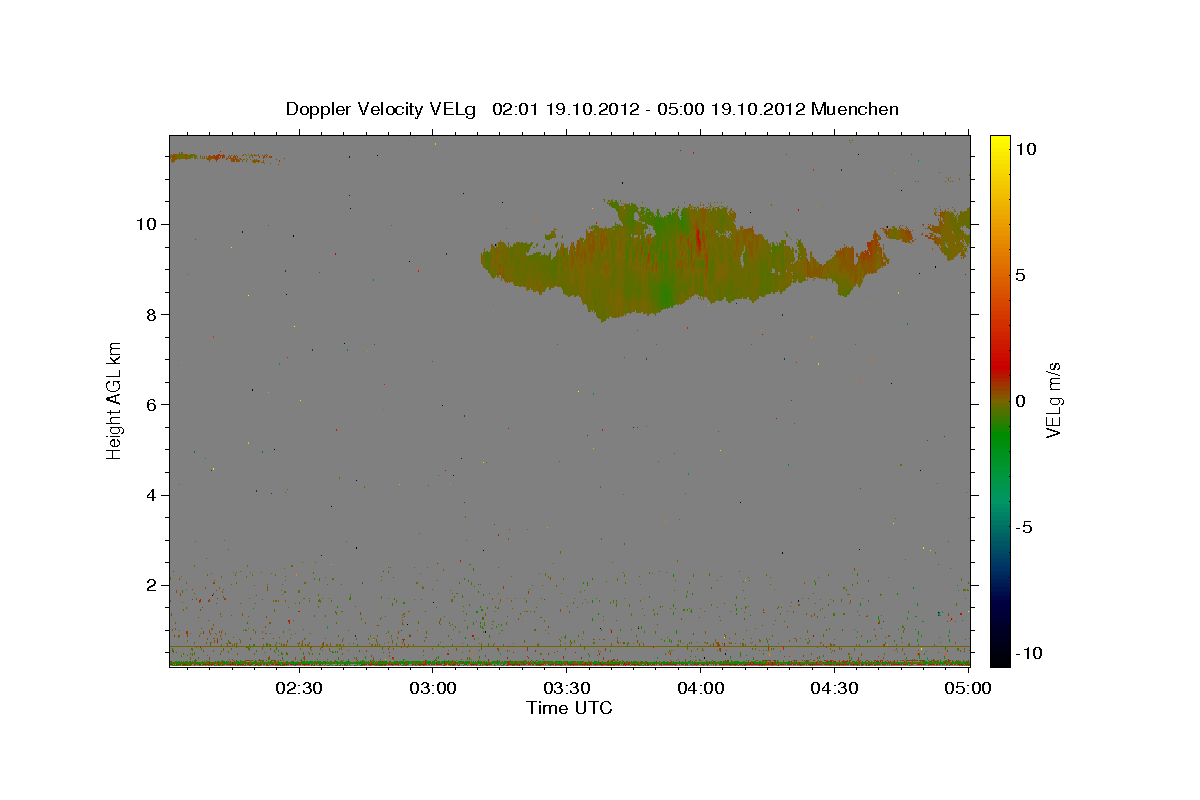Click the colorbar label -10
This screenshot has height=800, width=1200.
1029,652
